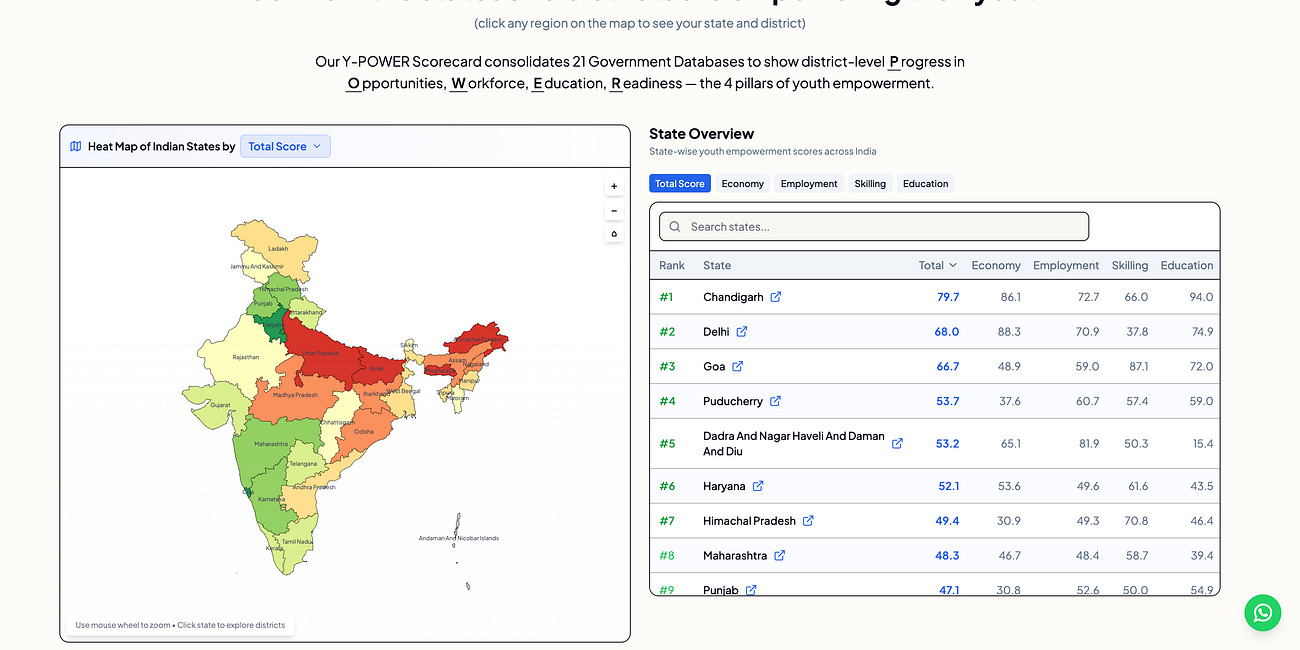Switch to the Economy tab

click(743, 184)
